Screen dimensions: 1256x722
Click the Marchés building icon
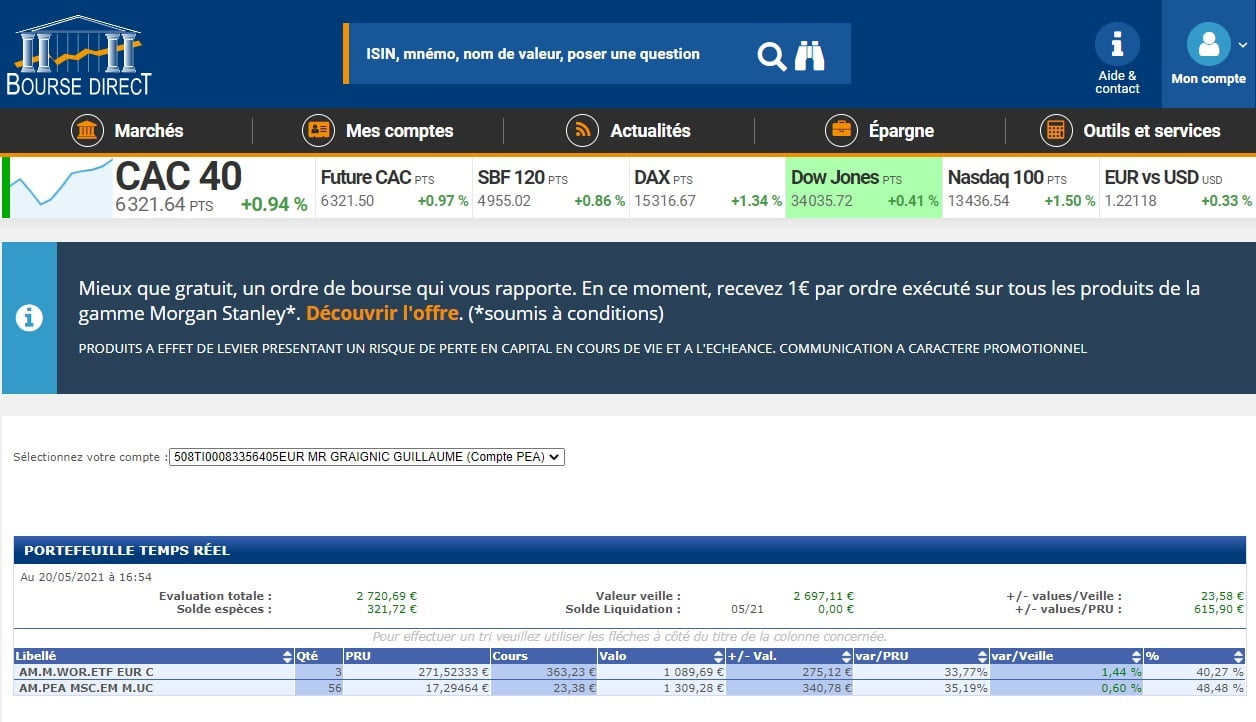coord(88,131)
